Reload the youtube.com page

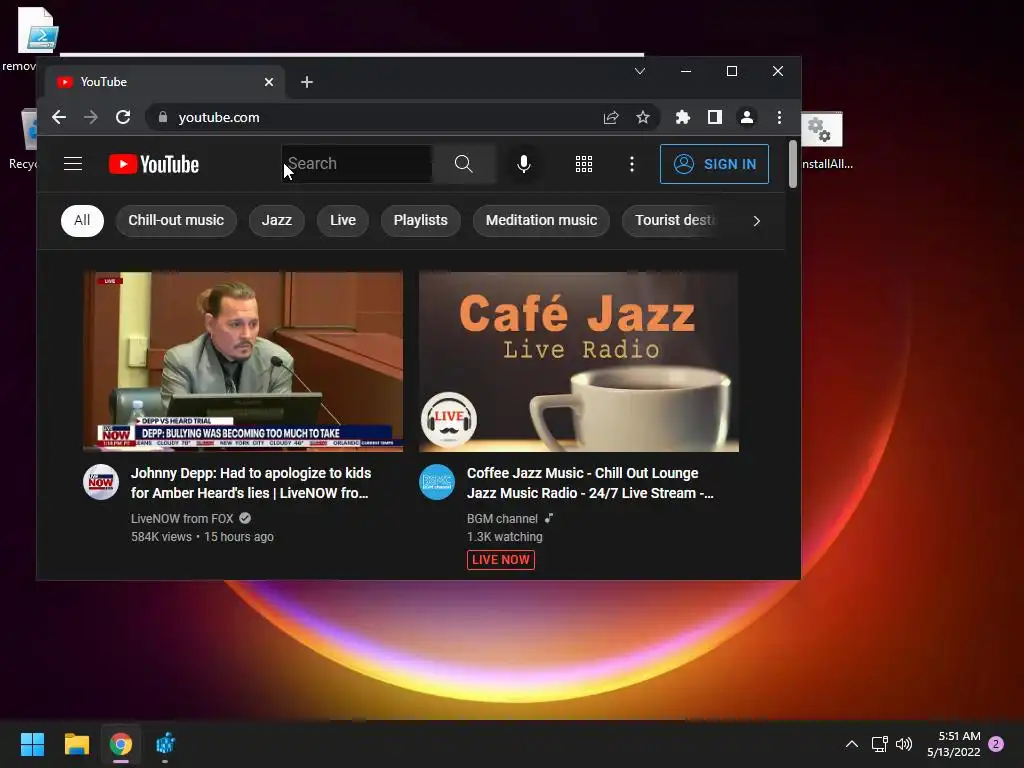(x=123, y=117)
